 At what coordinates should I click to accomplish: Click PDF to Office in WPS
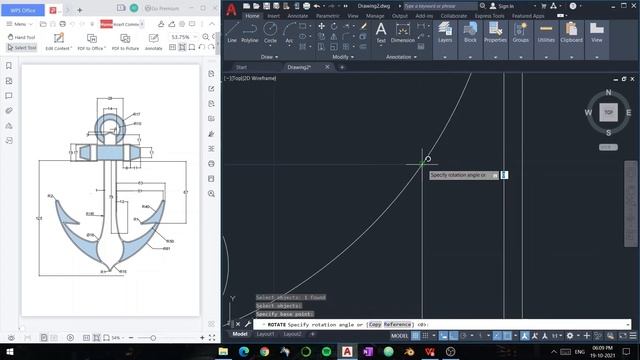pos(91,42)
